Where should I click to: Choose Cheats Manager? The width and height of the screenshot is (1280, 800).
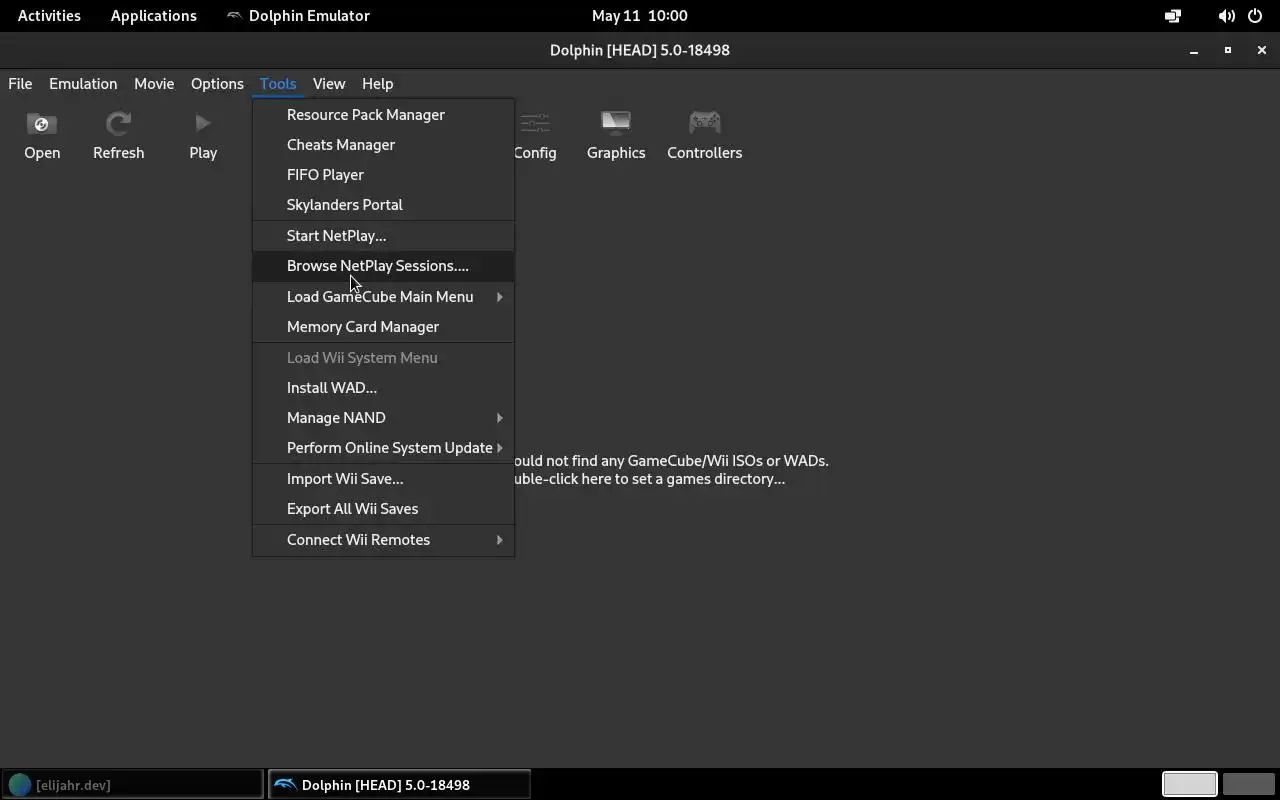[383, 145]
